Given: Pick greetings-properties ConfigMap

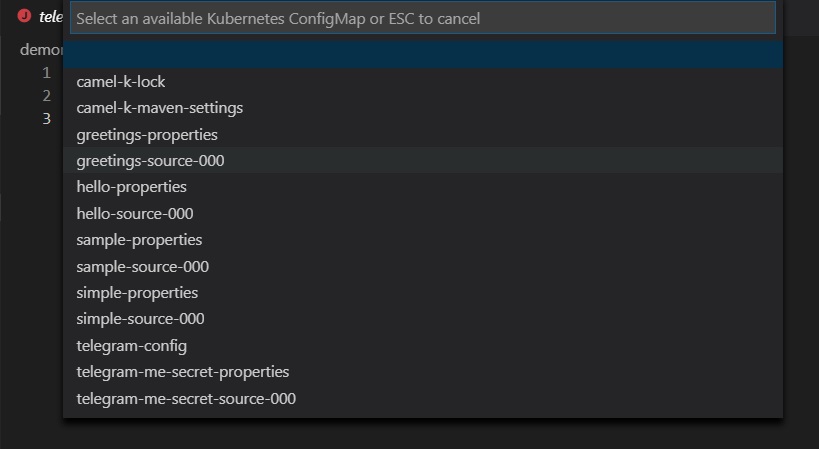Looking at the screenshot, I should [423, 134].
